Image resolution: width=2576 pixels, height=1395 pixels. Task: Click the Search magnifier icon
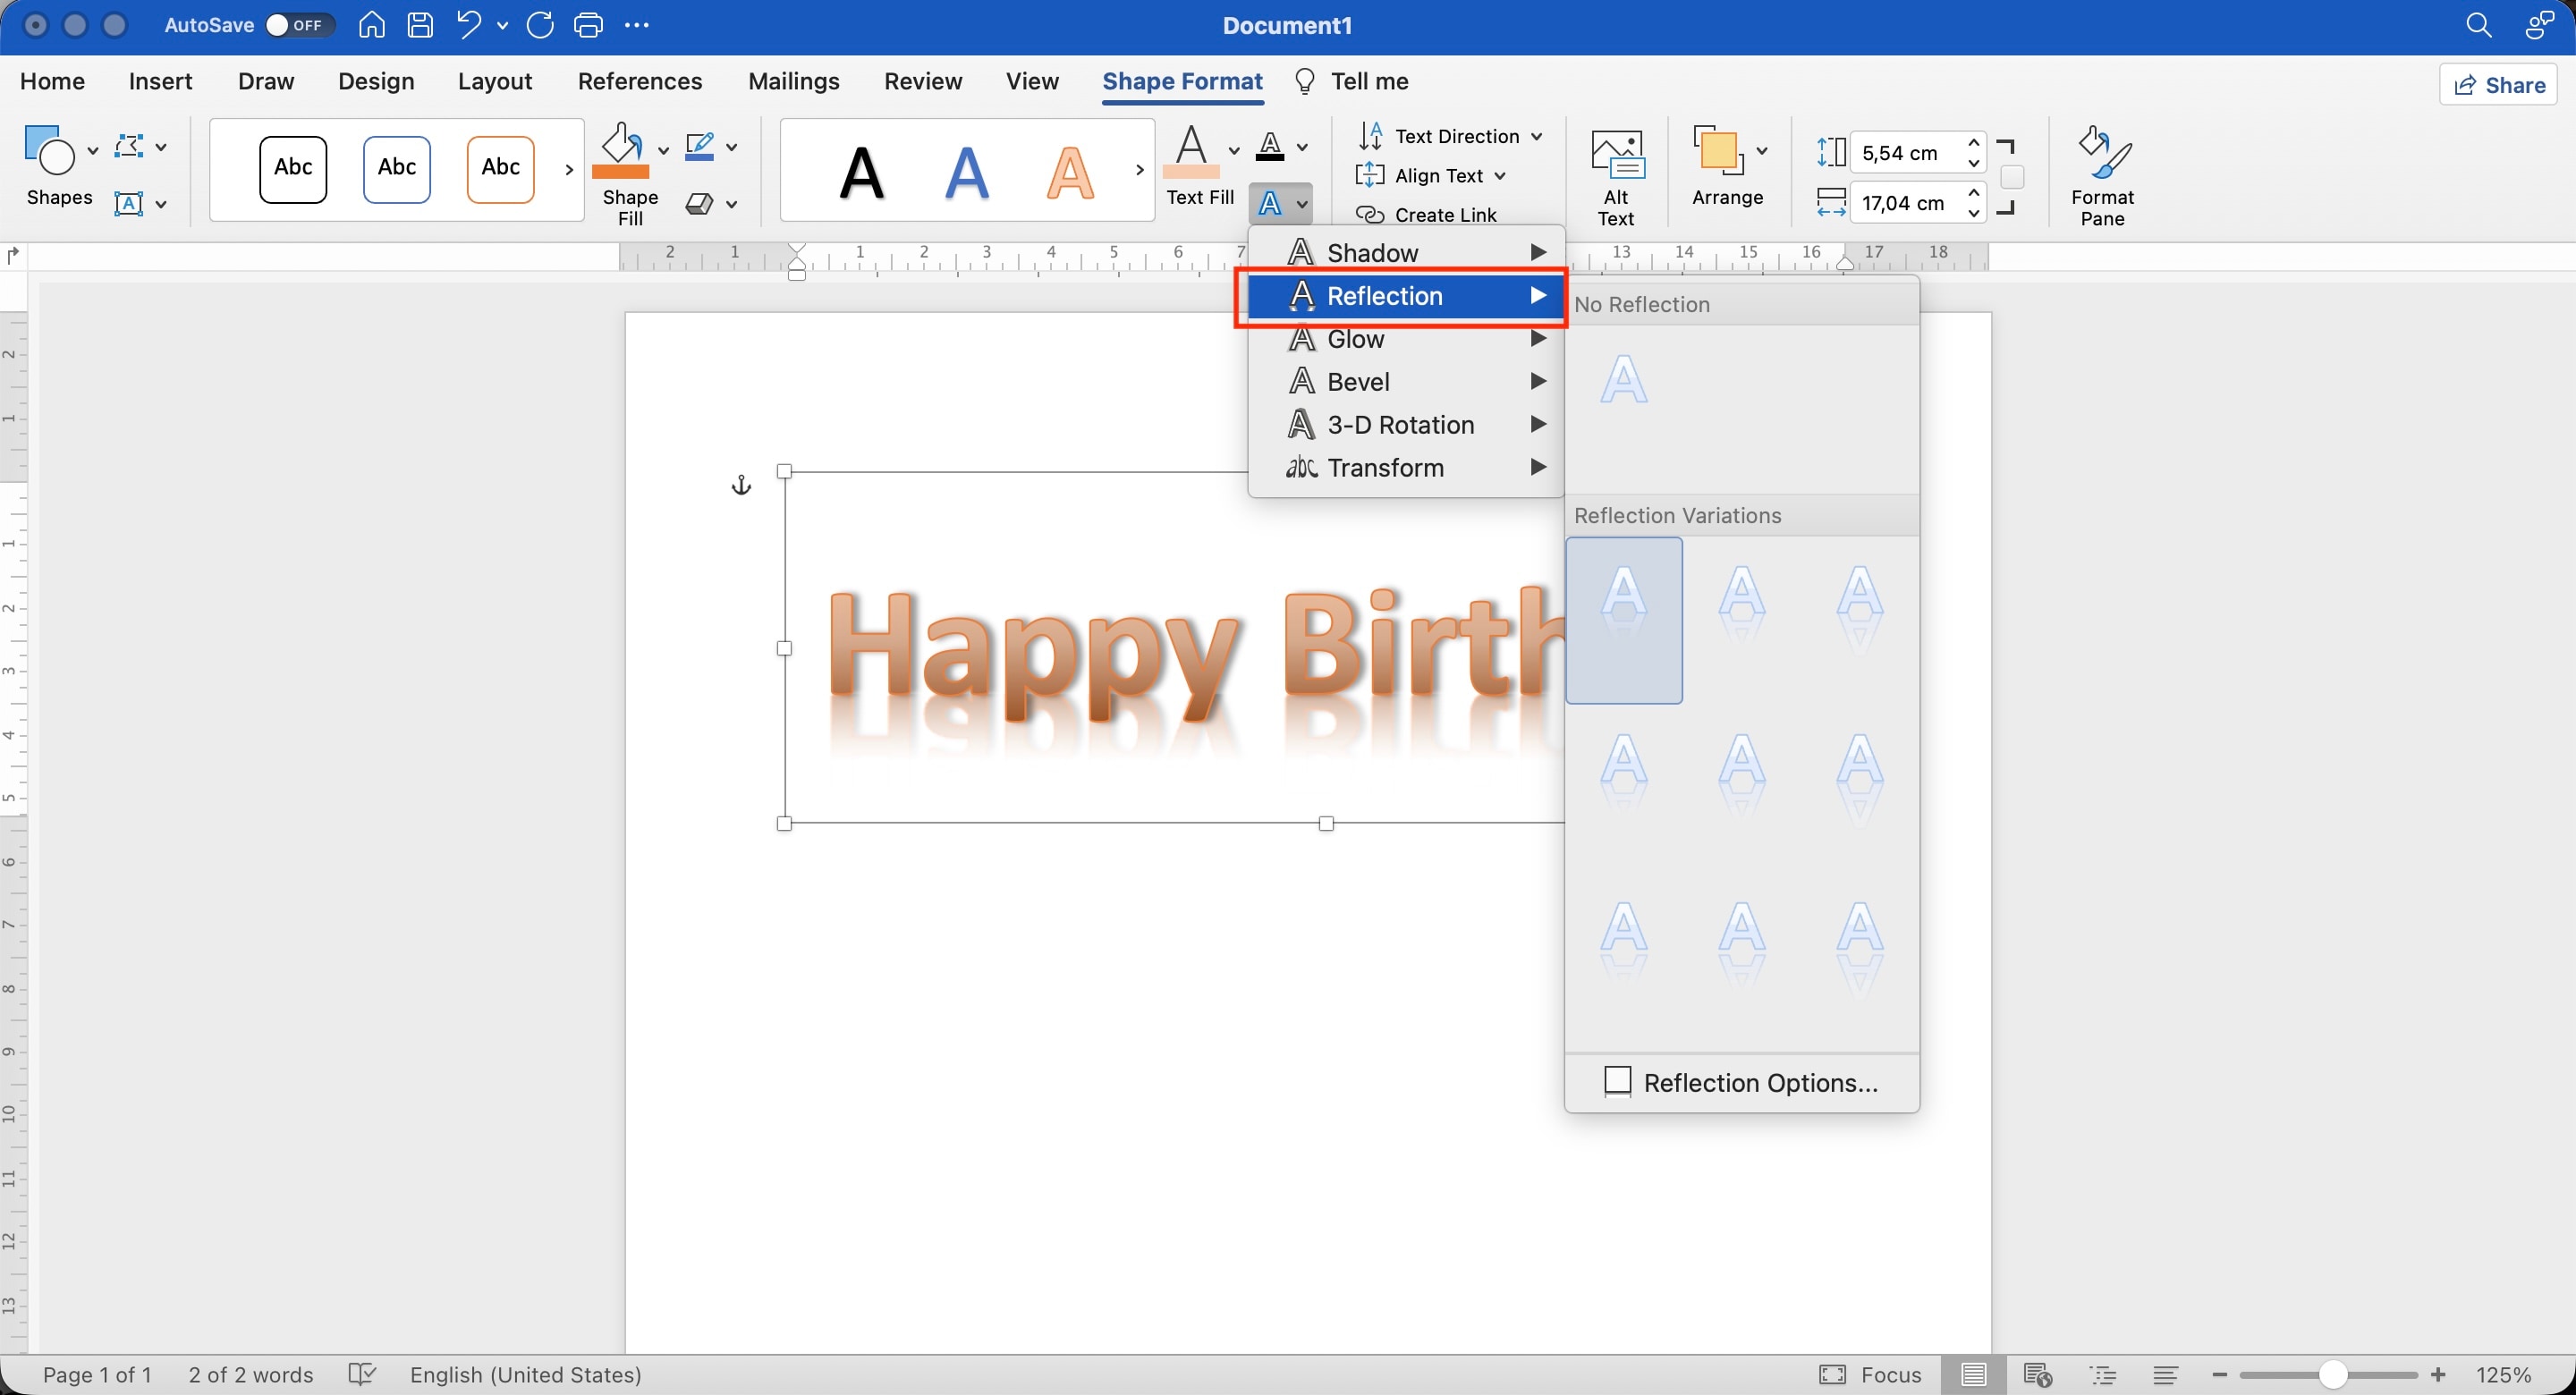point(2478,25)
